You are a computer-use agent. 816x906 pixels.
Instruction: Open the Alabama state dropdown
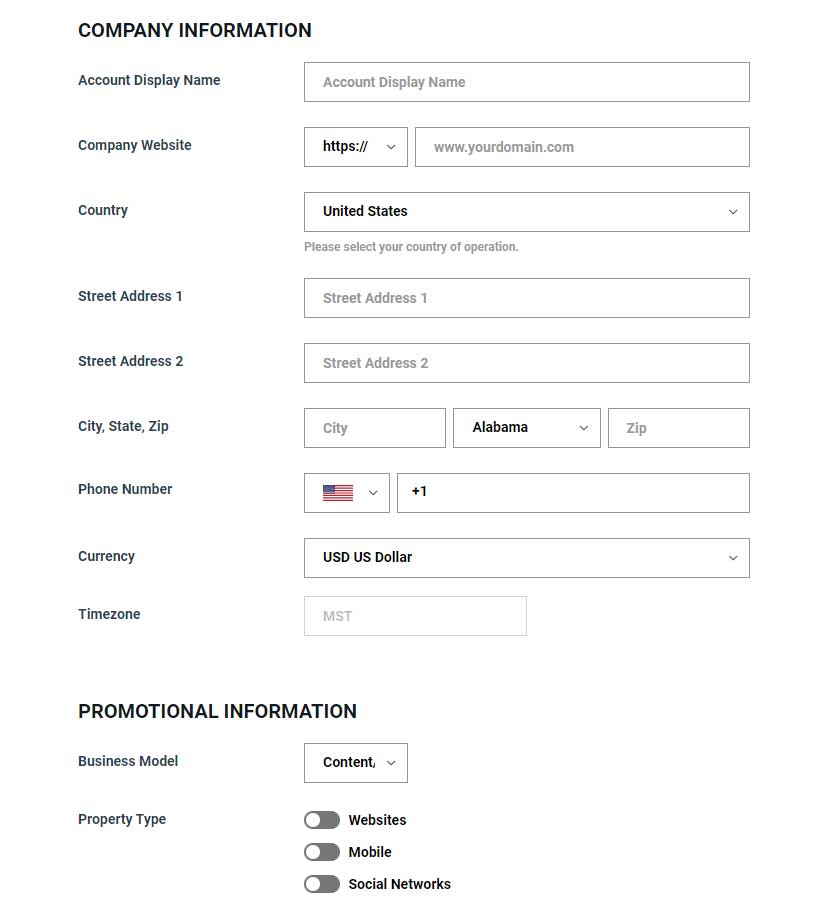pyautogui.click(x=527, y=428)
